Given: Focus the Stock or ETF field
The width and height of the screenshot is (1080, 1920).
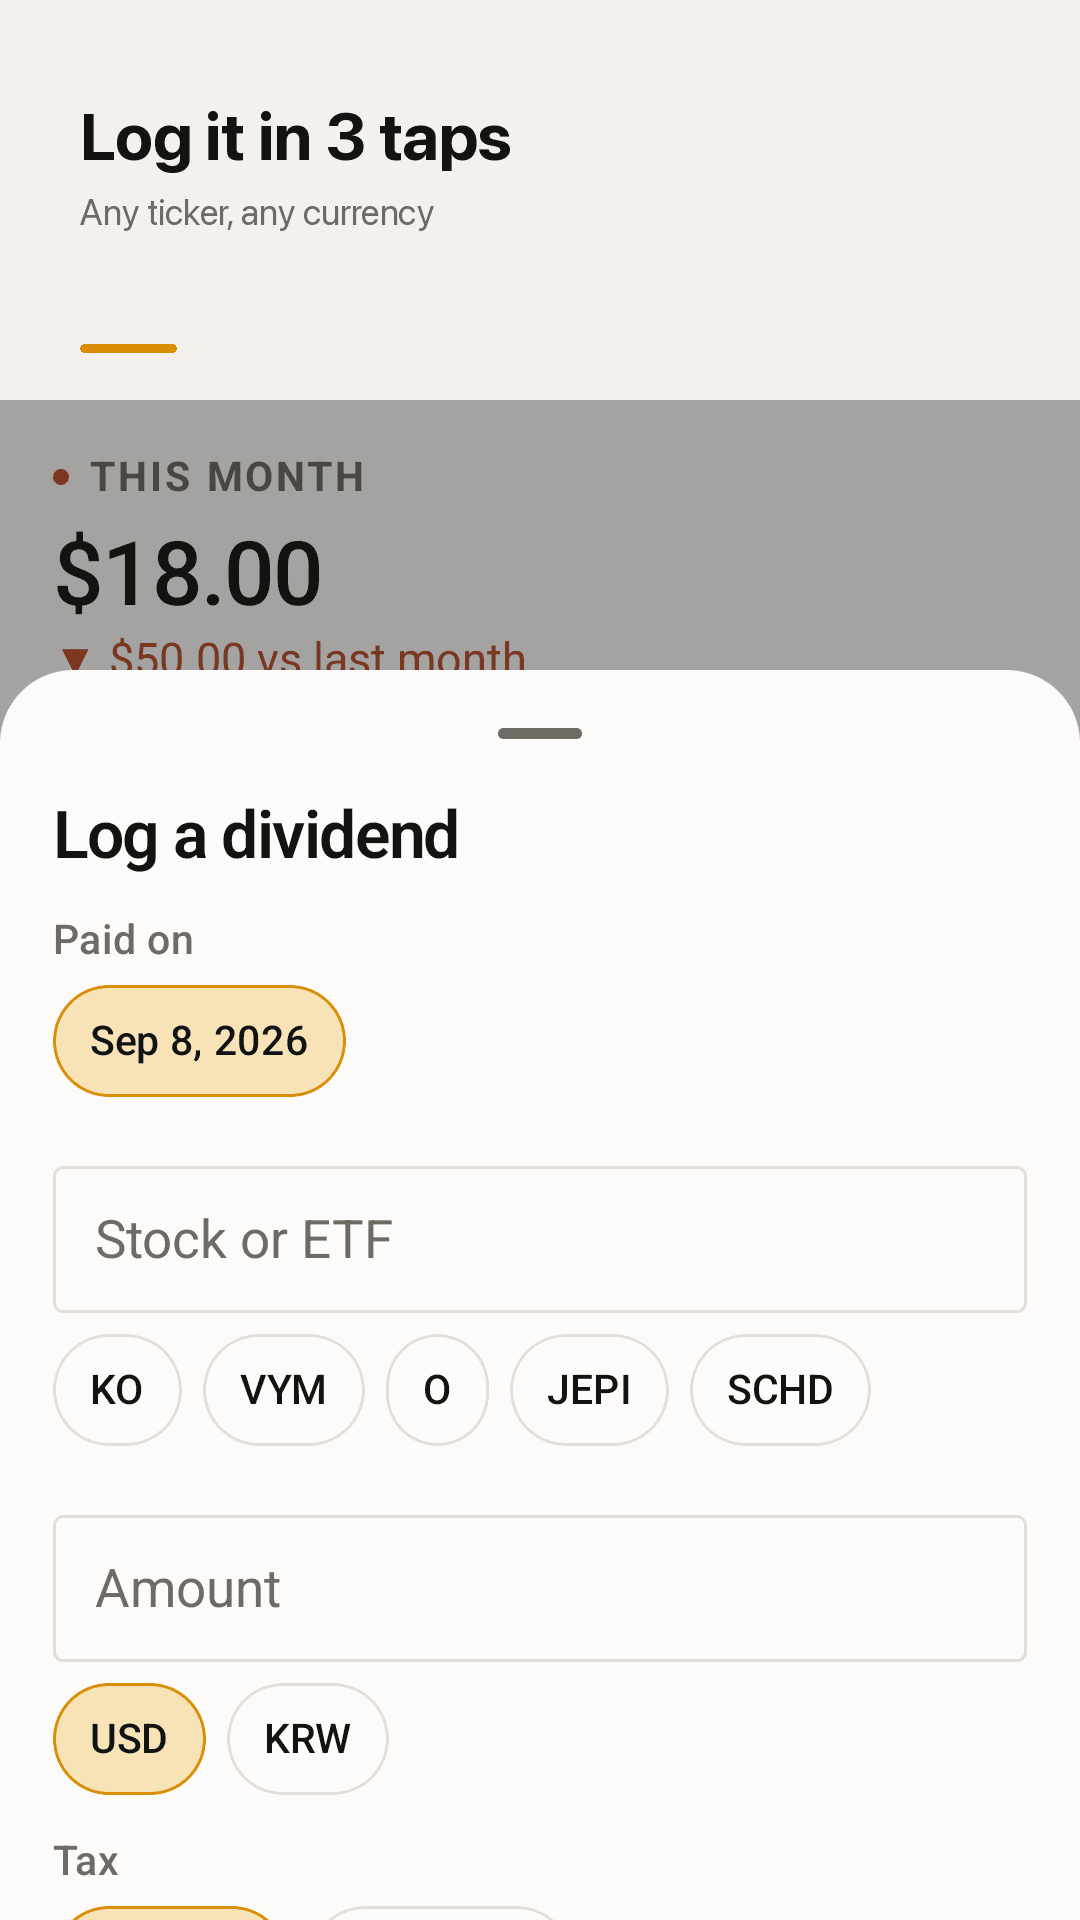Looking at the screenshot, I should tap(540, 1239).
